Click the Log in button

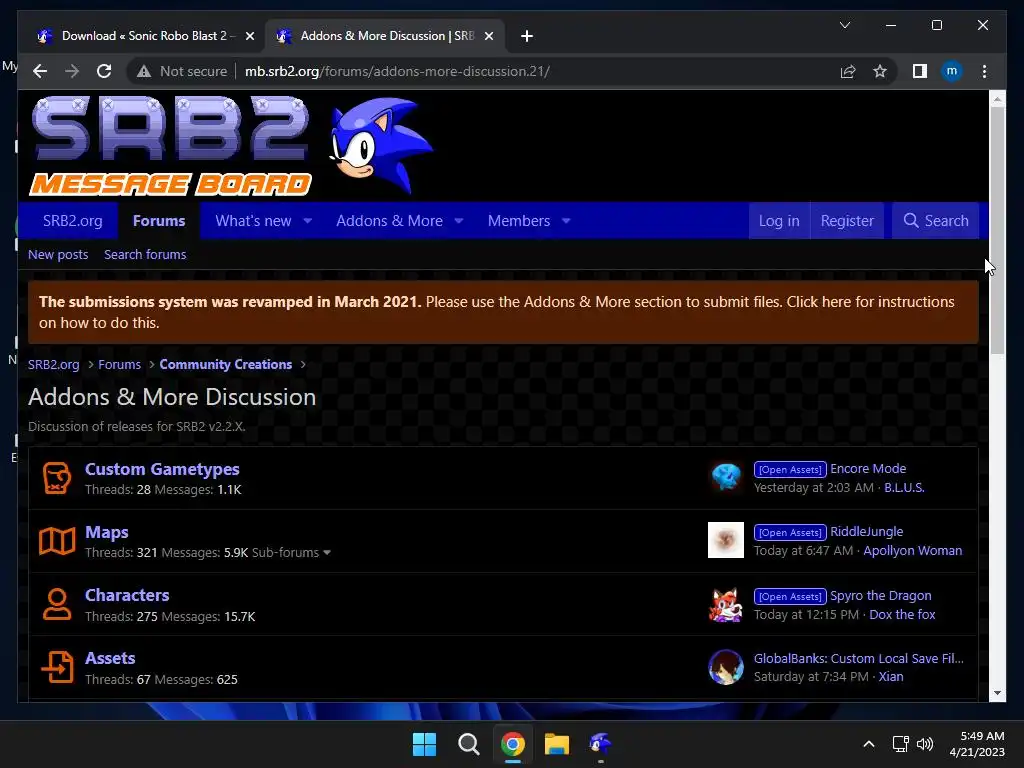click(779, 221)
